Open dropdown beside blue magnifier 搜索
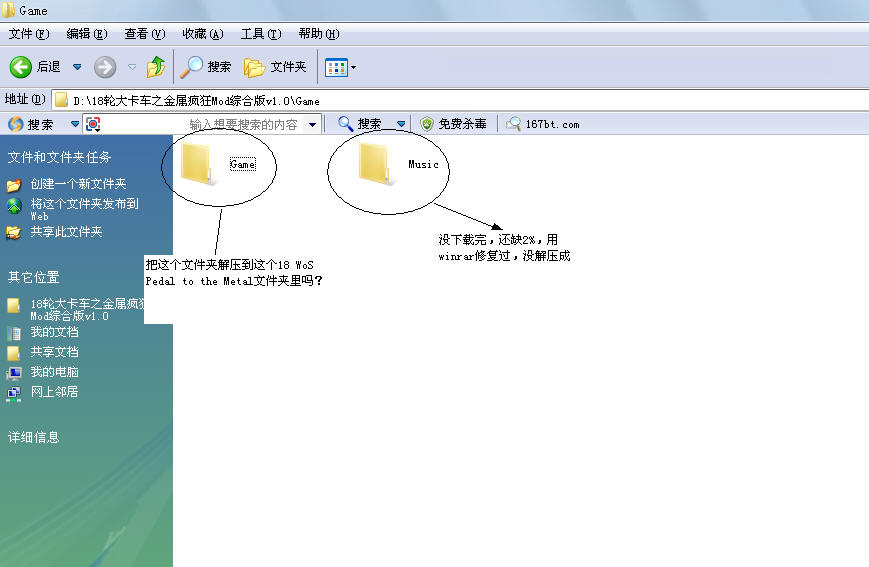 [401, 124]
